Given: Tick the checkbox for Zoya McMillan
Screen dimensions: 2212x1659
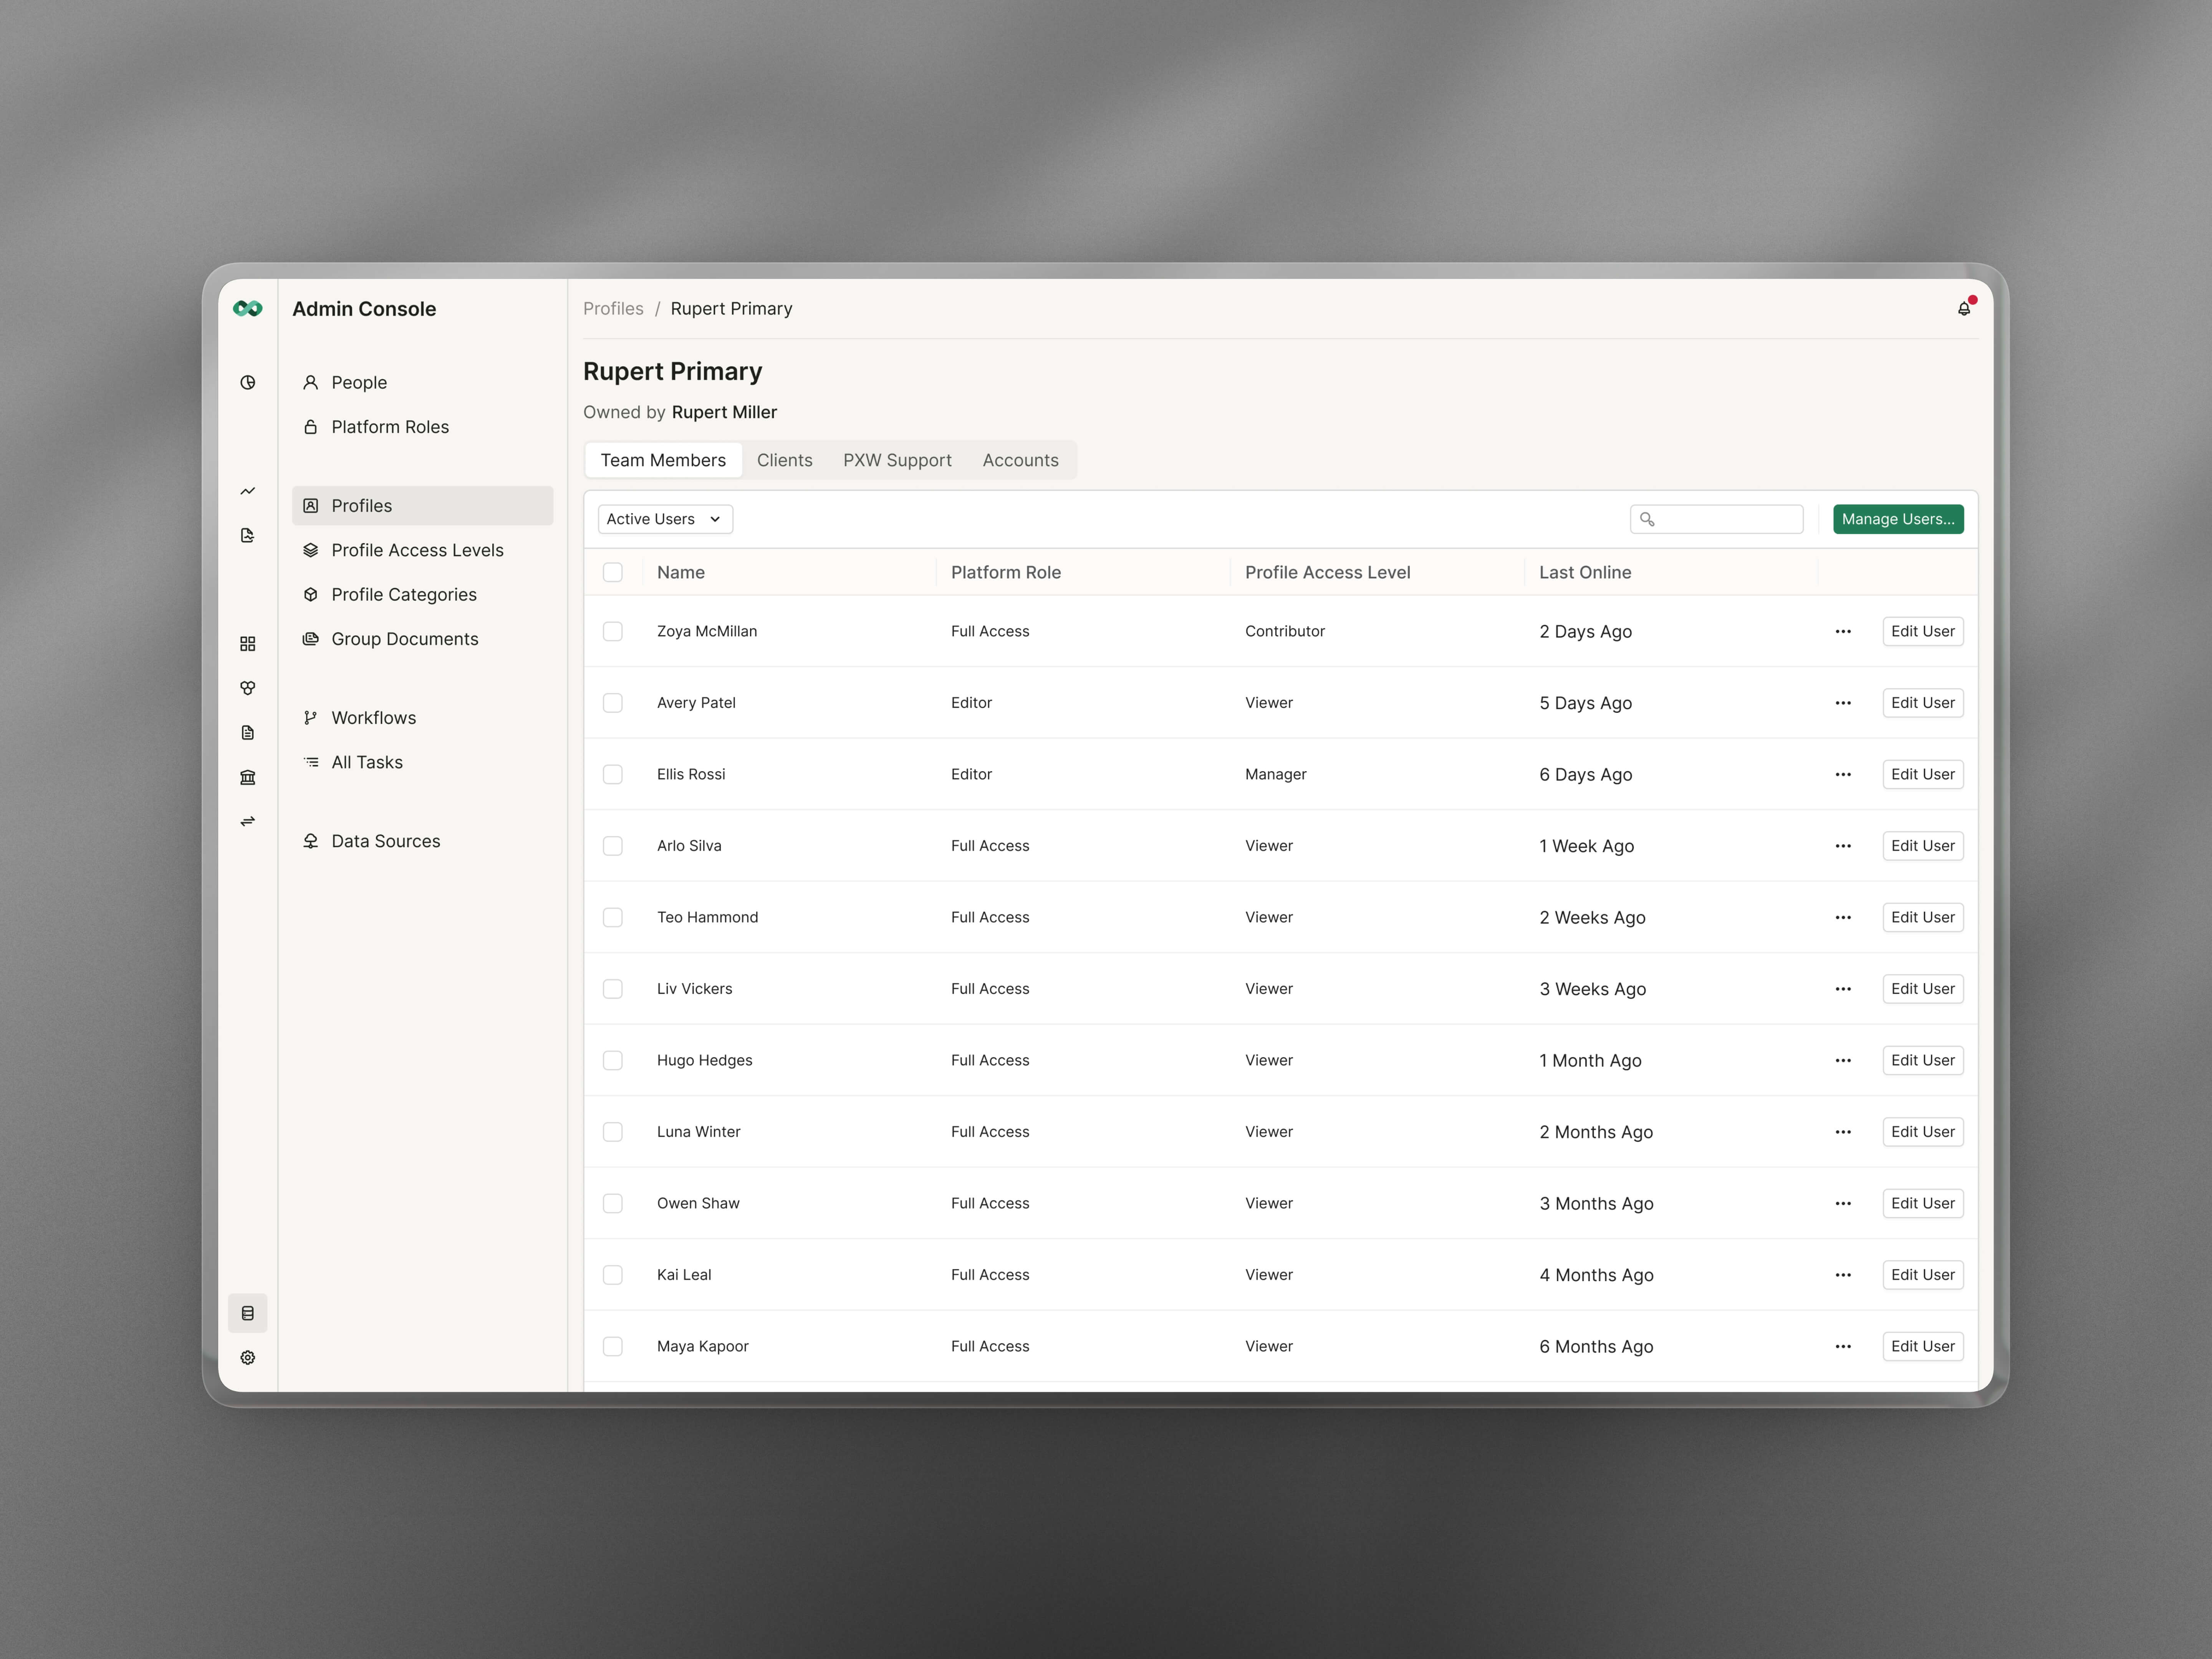Looking at the screenshot, I should [613, 631].
